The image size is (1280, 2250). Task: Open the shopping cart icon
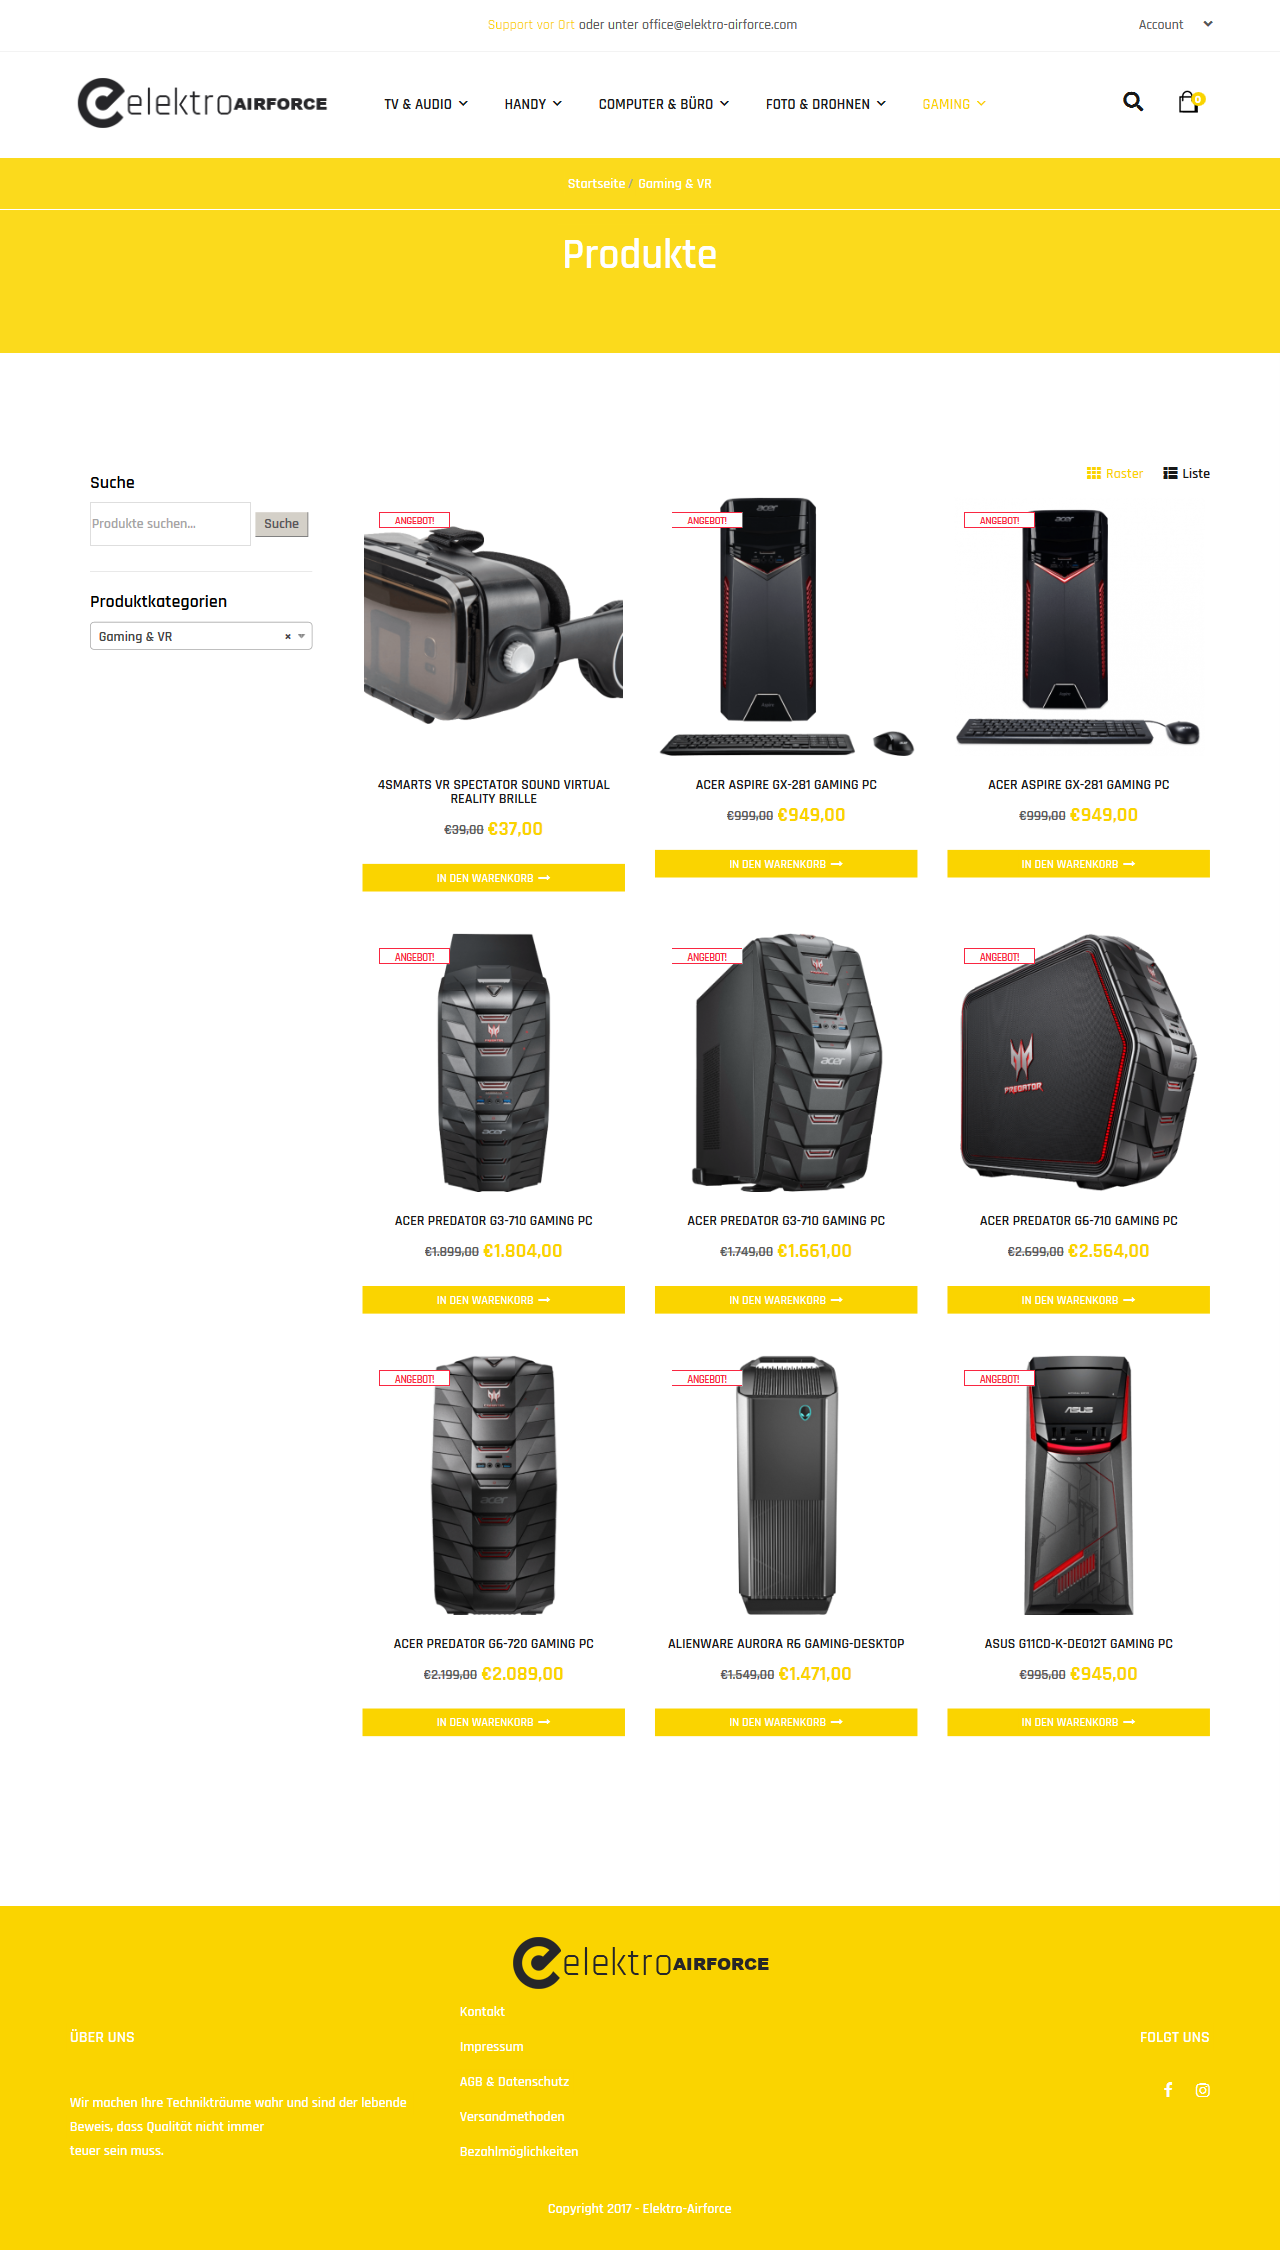(1189, 102)
